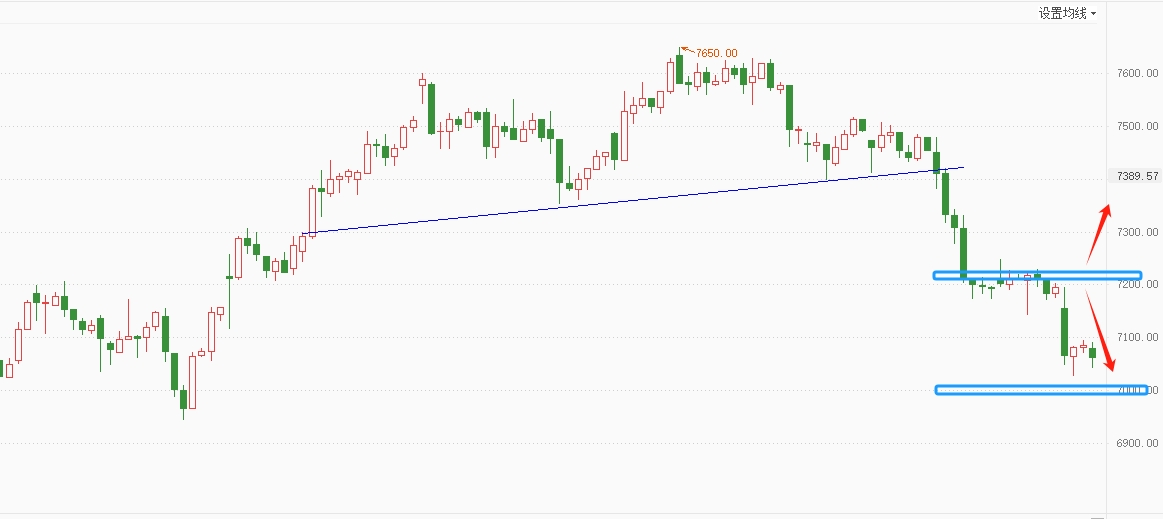Select the dark blue rising trendline
1163x519 pixels.
(633, 200)
